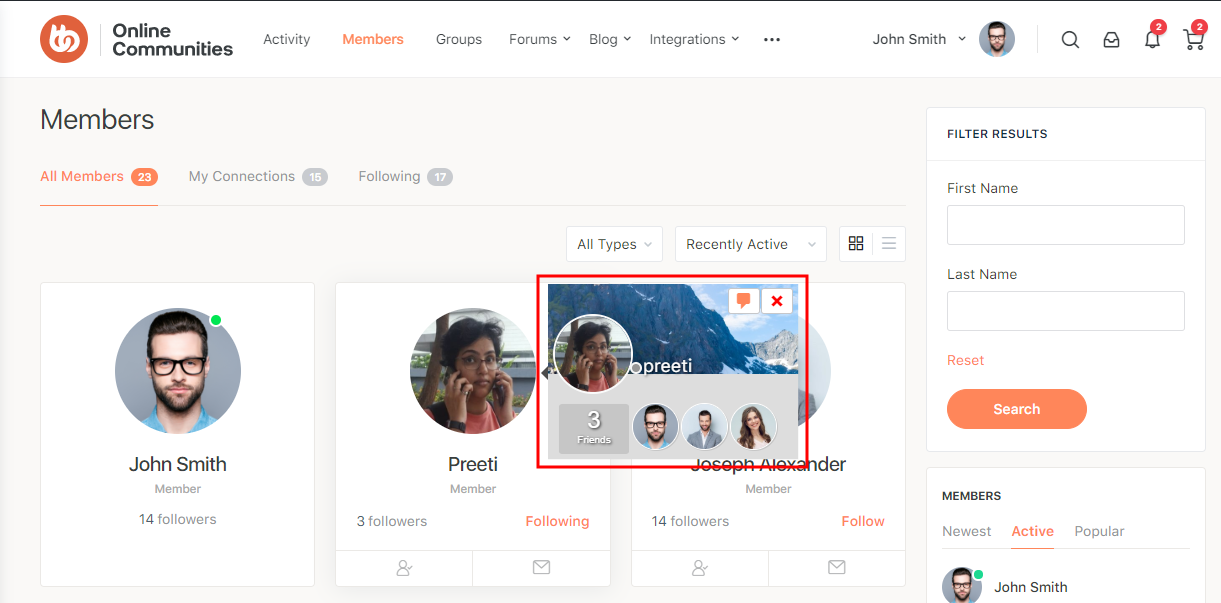Click the envelope icon under Preeti's card
Image resolution: width=1221 pixels, height=603 pixels.
coord(541,568)
